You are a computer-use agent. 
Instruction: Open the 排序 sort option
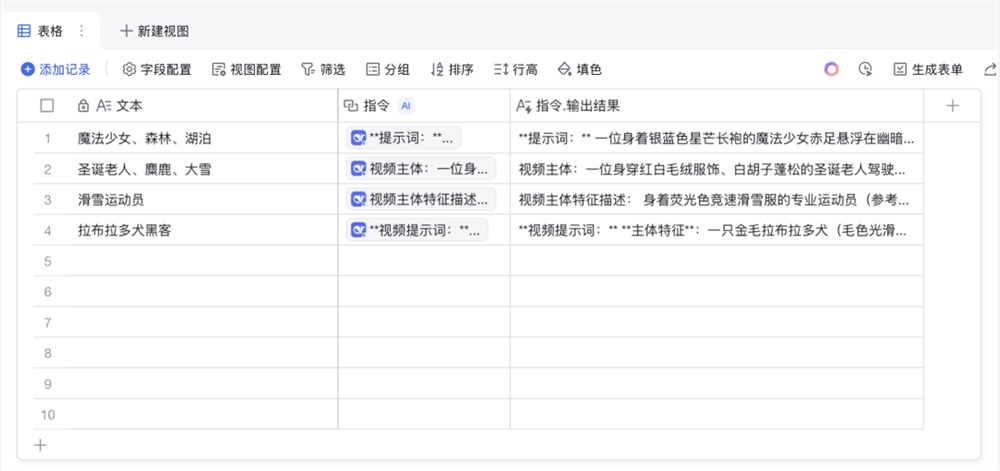452,69
